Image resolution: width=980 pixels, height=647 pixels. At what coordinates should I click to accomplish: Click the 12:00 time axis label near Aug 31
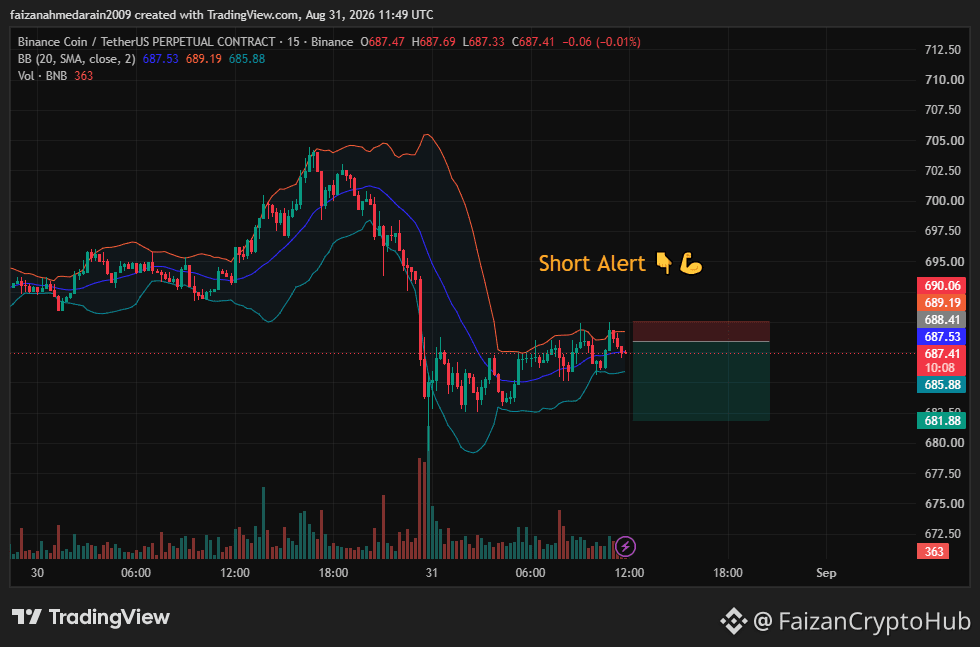pos(629,573)
